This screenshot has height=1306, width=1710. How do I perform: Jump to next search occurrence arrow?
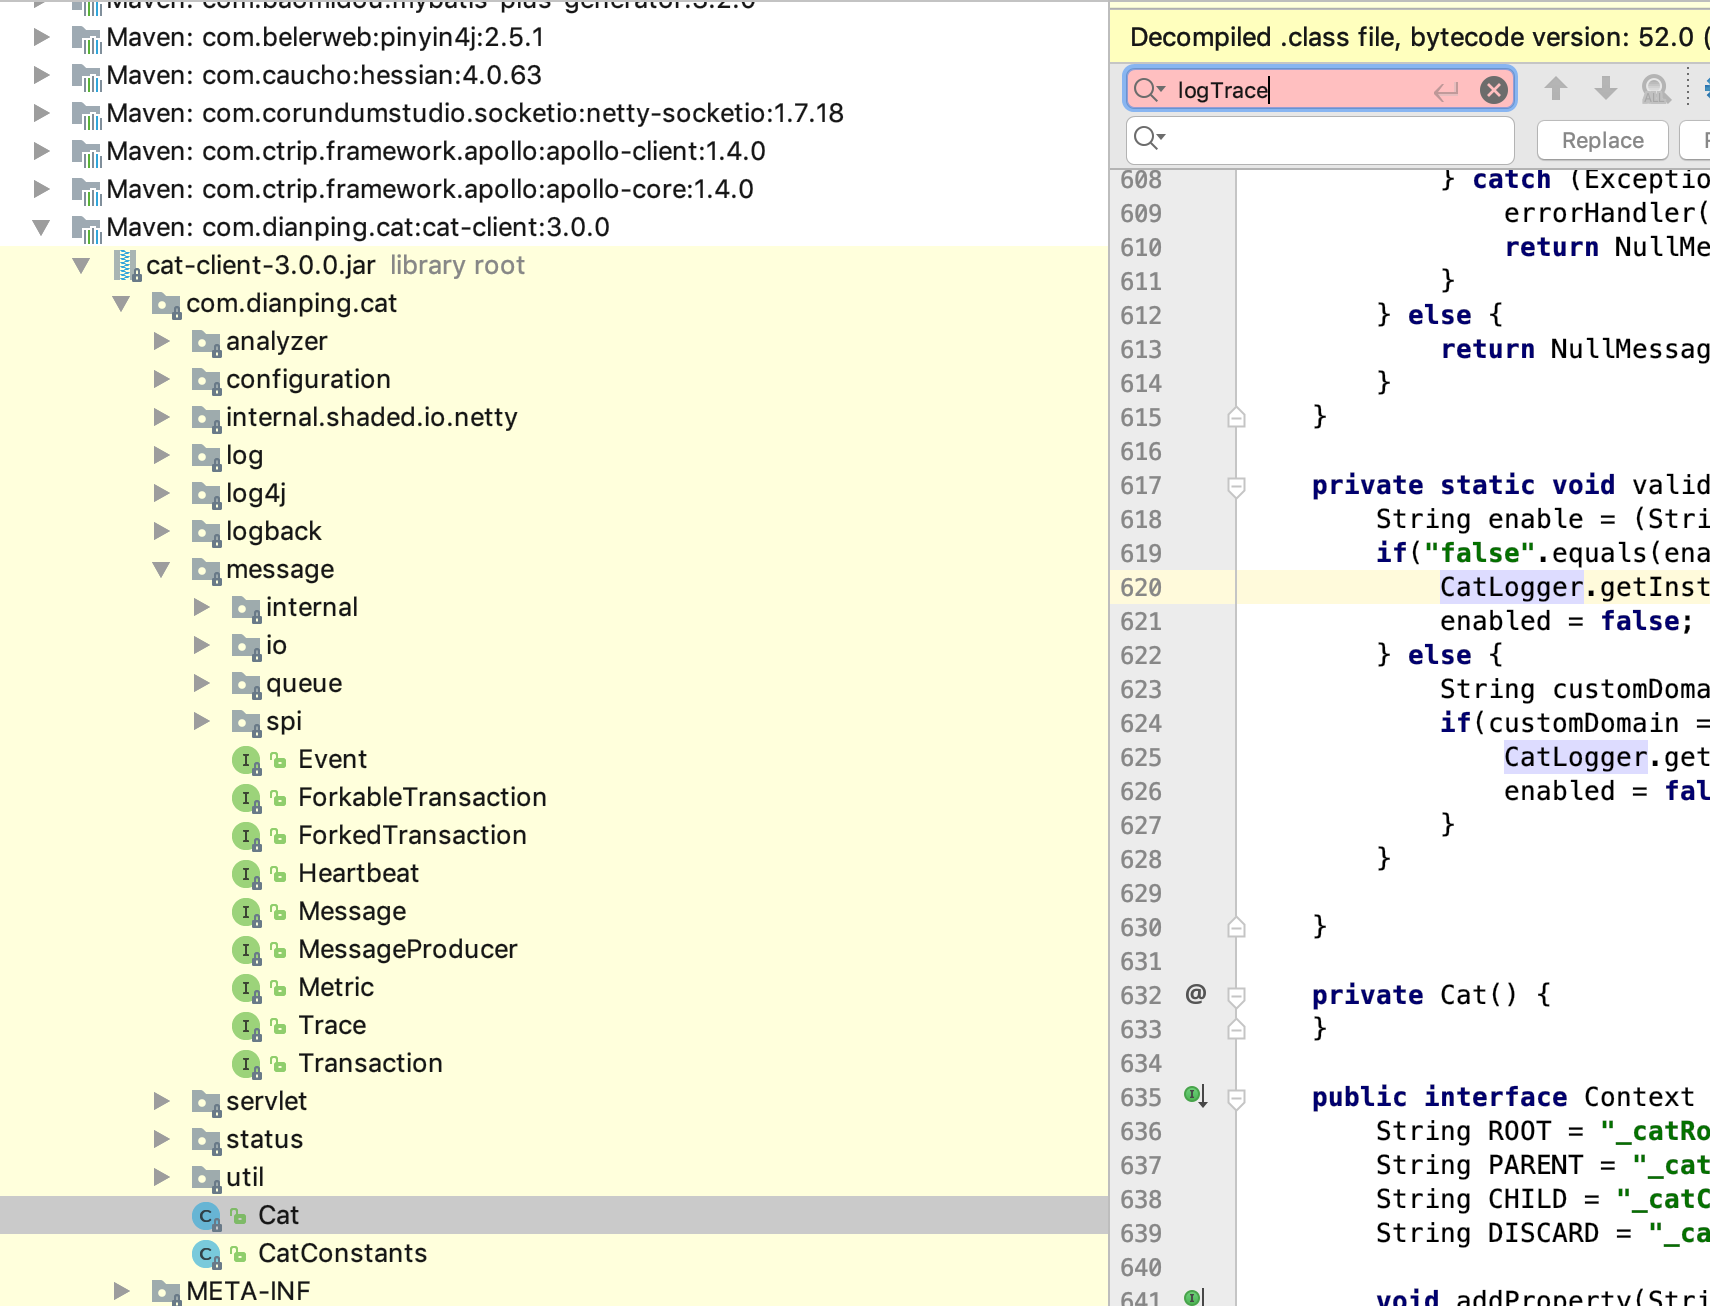tap(1606, 89)
